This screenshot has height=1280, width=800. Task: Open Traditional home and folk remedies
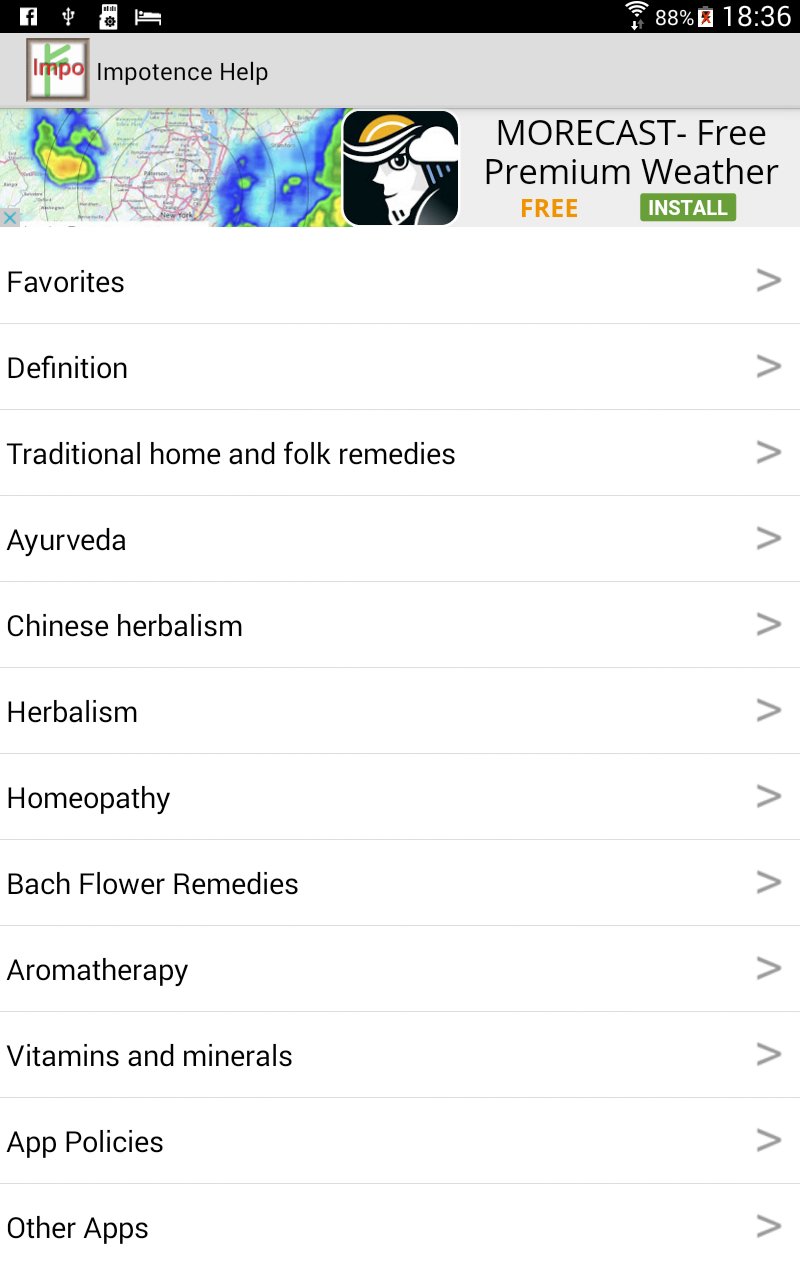tap(400, 453)
